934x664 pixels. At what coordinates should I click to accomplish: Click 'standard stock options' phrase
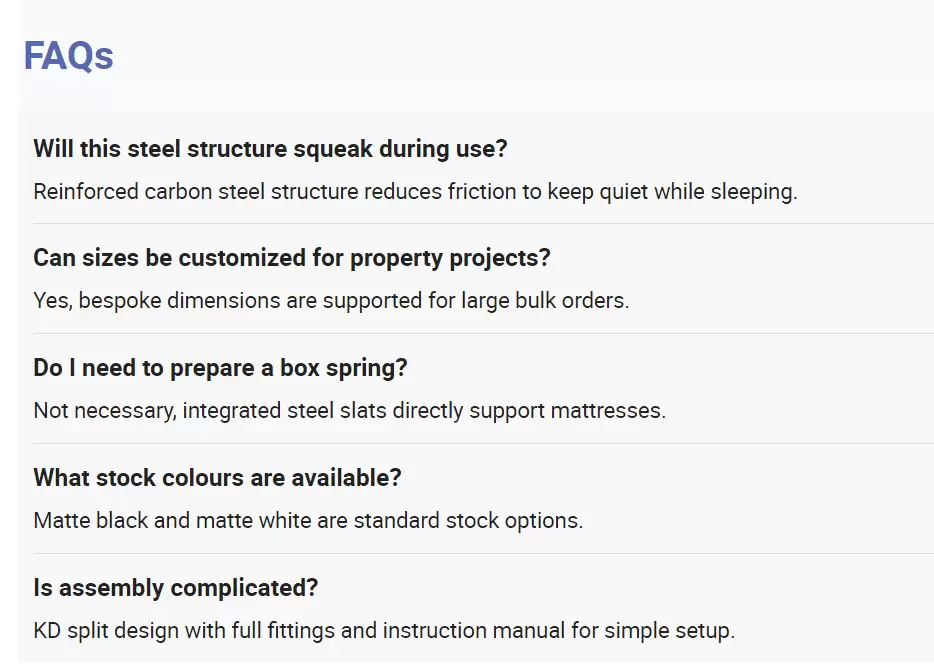468,522
